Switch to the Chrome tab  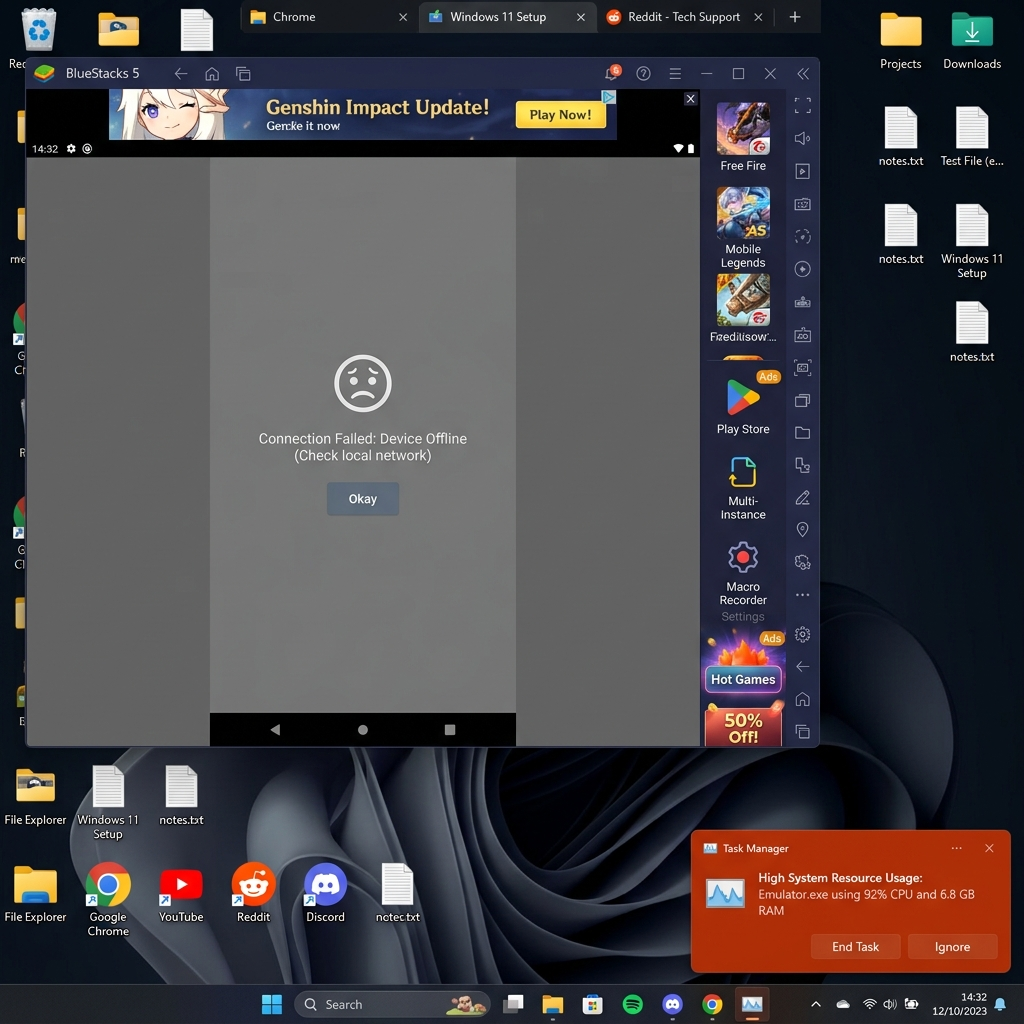(x=328, y=17)
